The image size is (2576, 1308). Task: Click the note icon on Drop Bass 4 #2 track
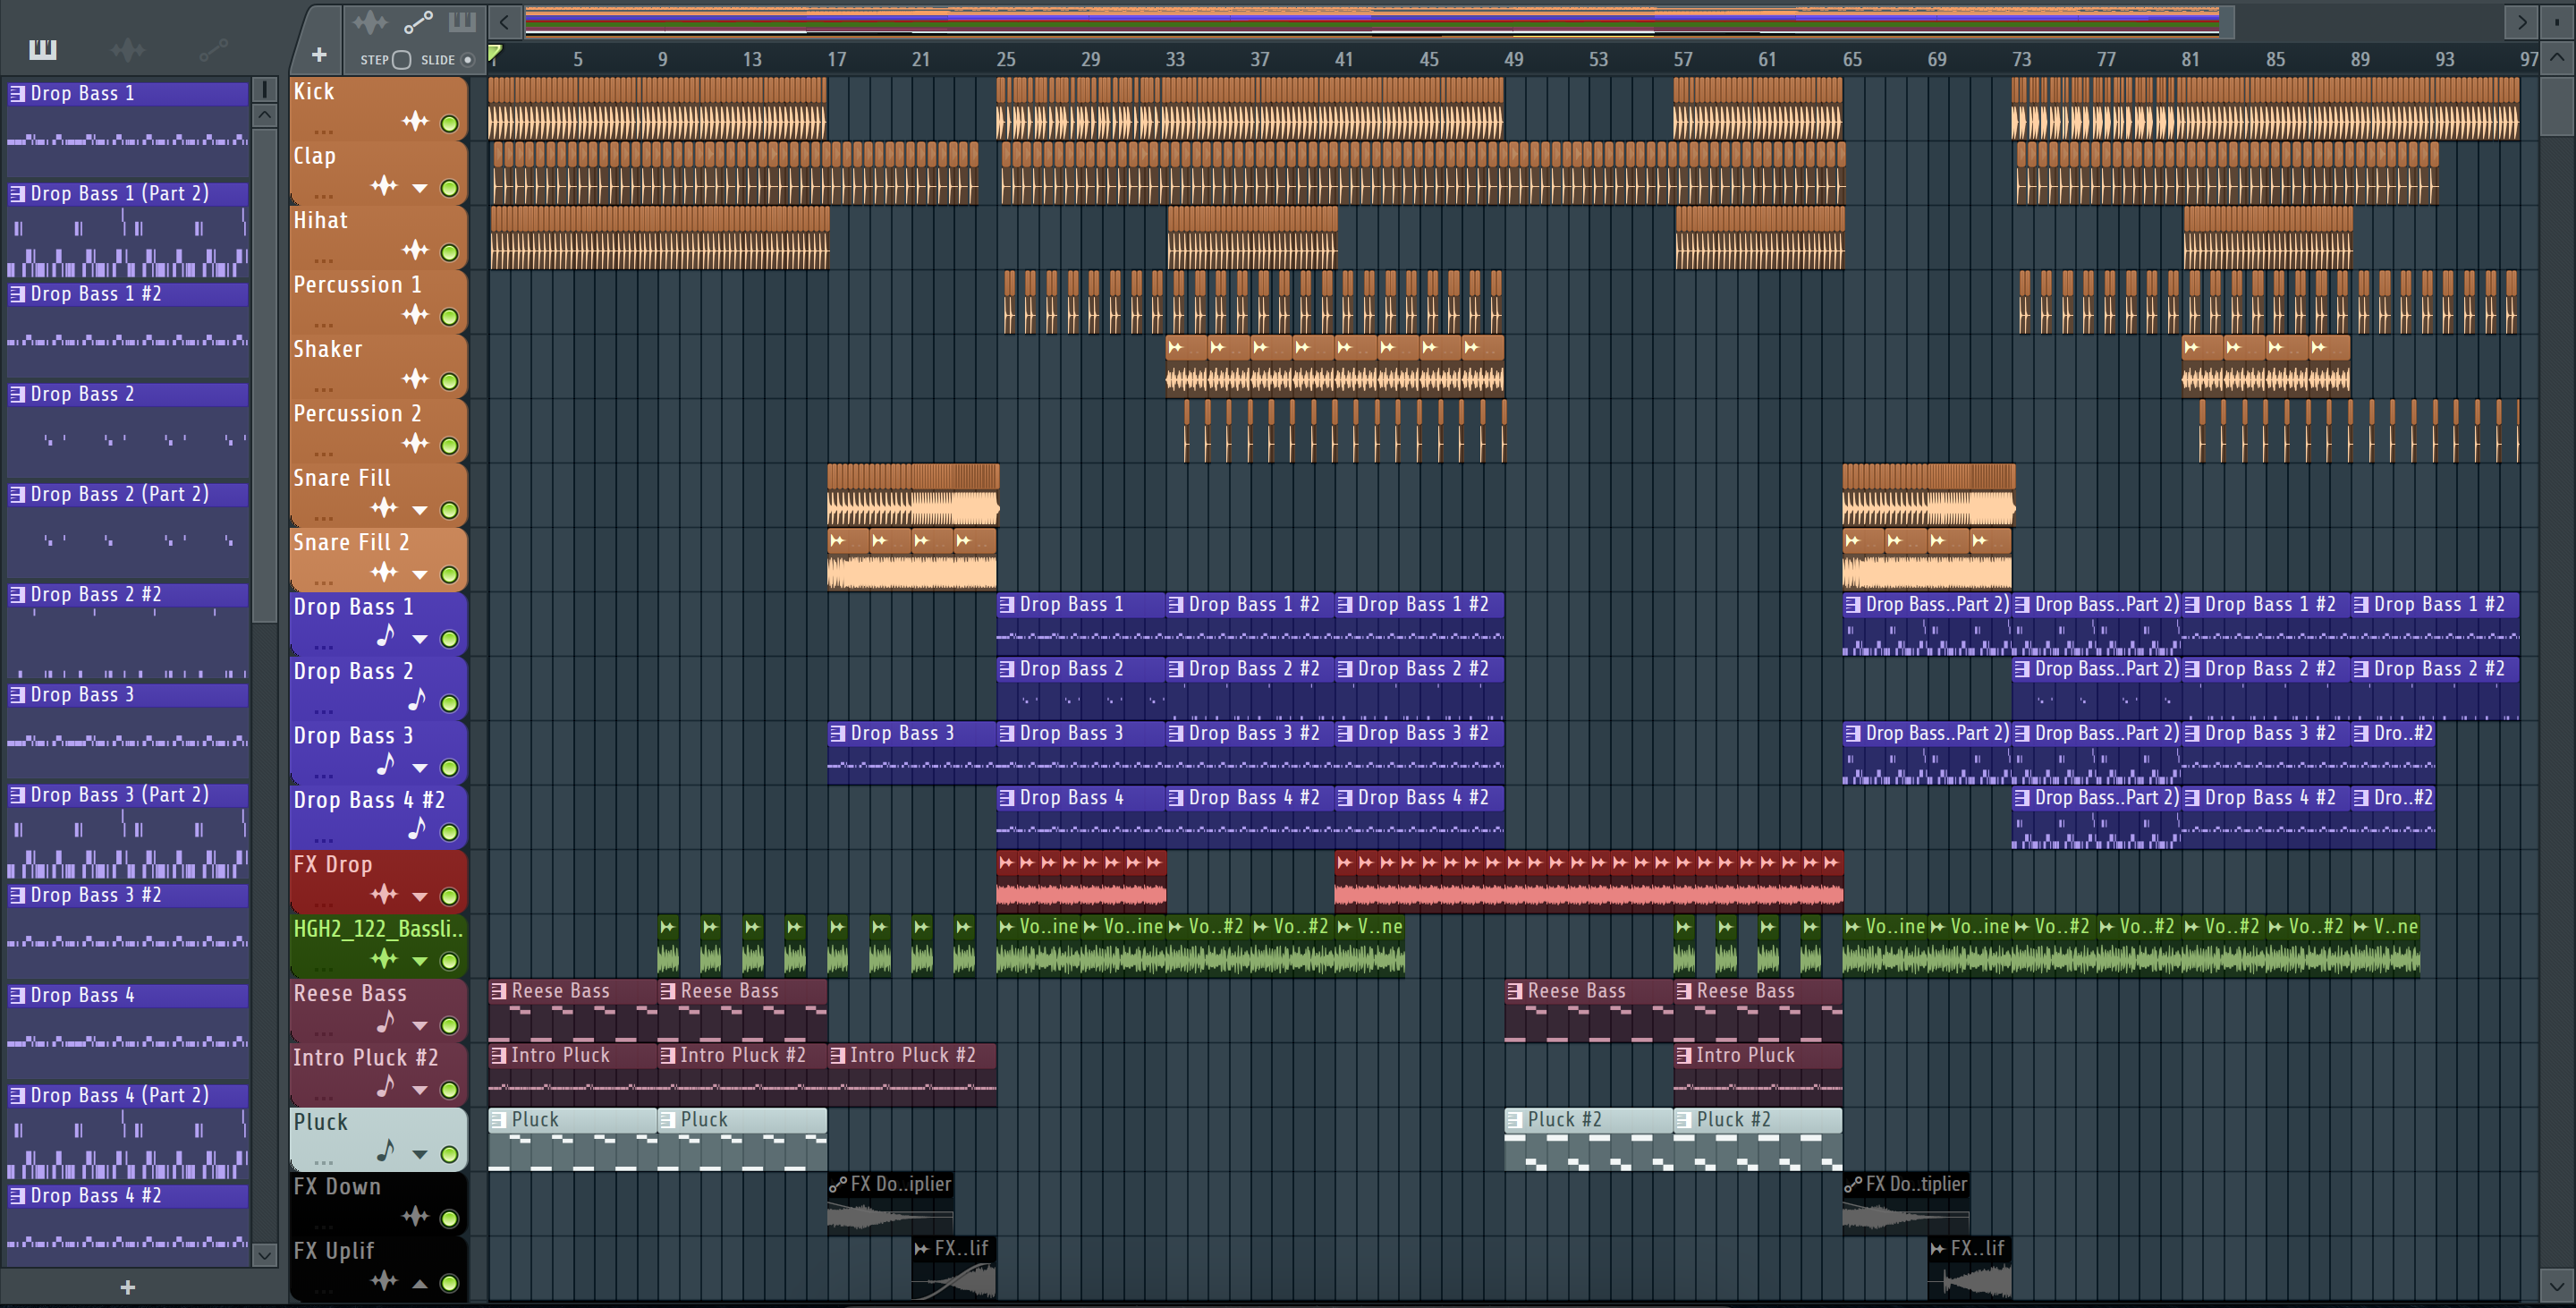tap(417, 828)
